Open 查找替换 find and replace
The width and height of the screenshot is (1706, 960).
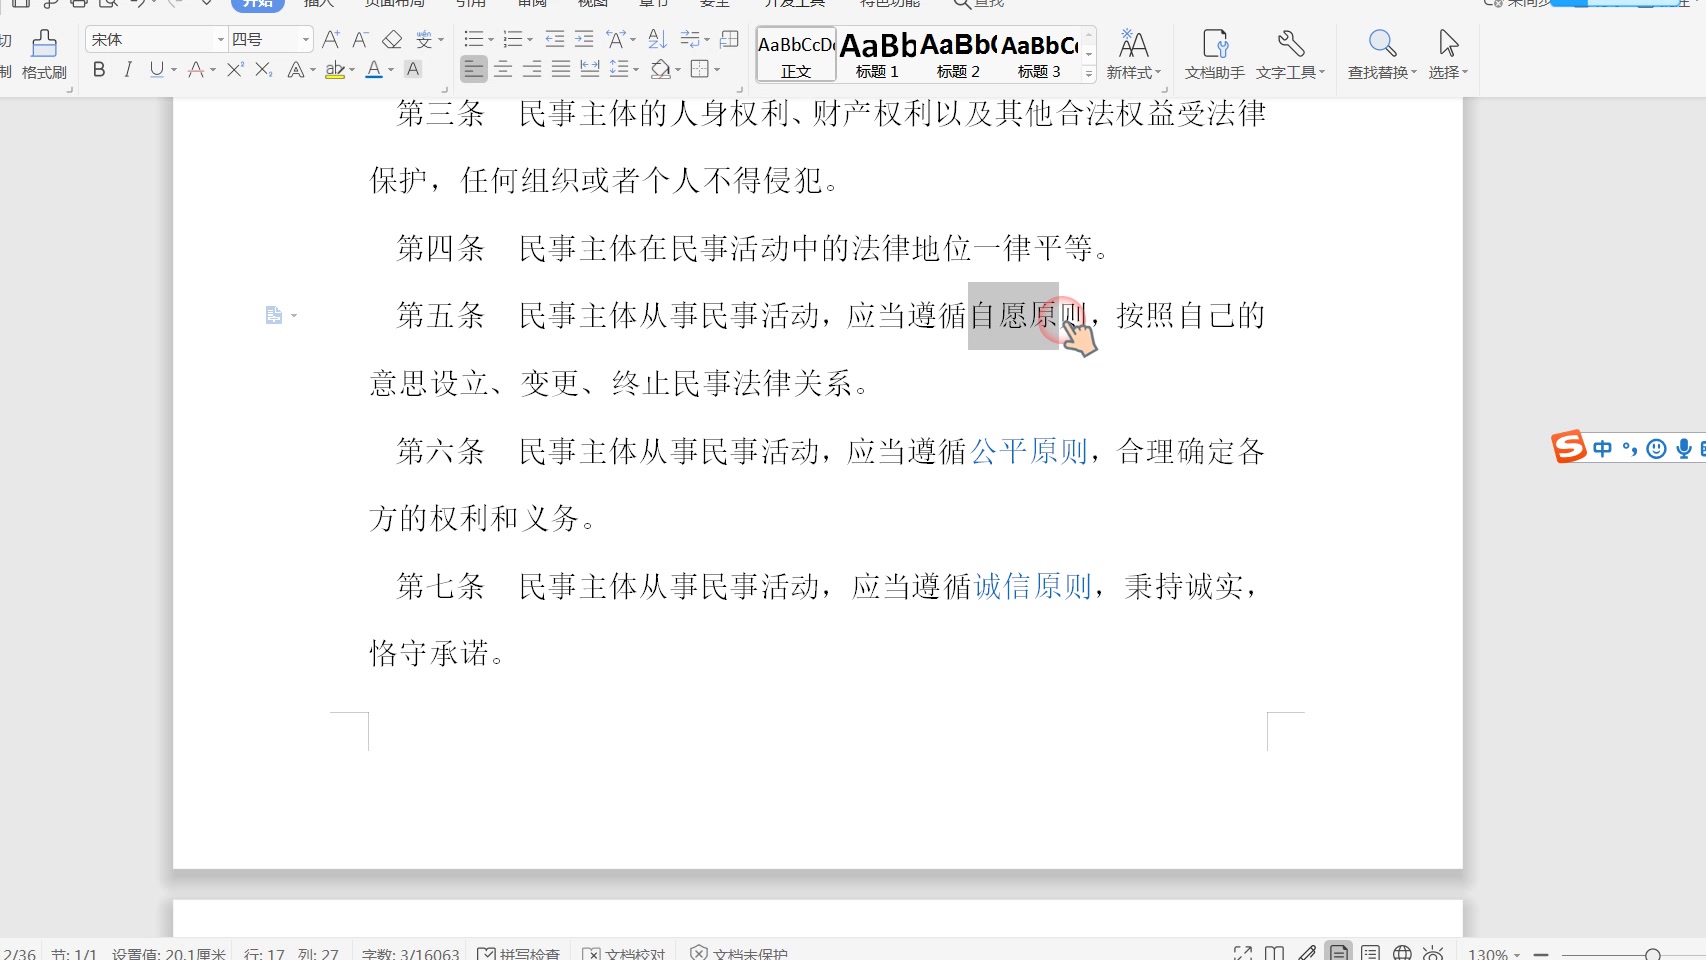click(1382, 54)
